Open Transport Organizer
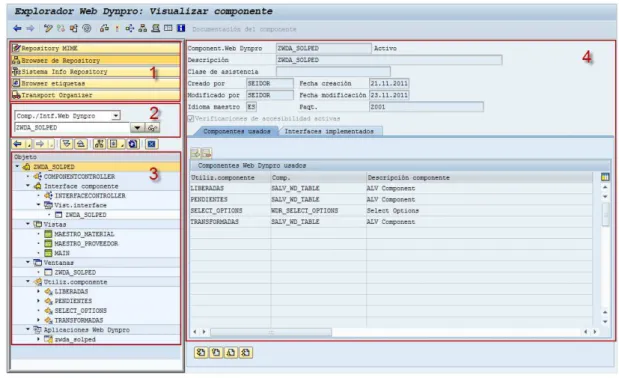This screenshot has width=619, height=378. (x=96, y=95)
